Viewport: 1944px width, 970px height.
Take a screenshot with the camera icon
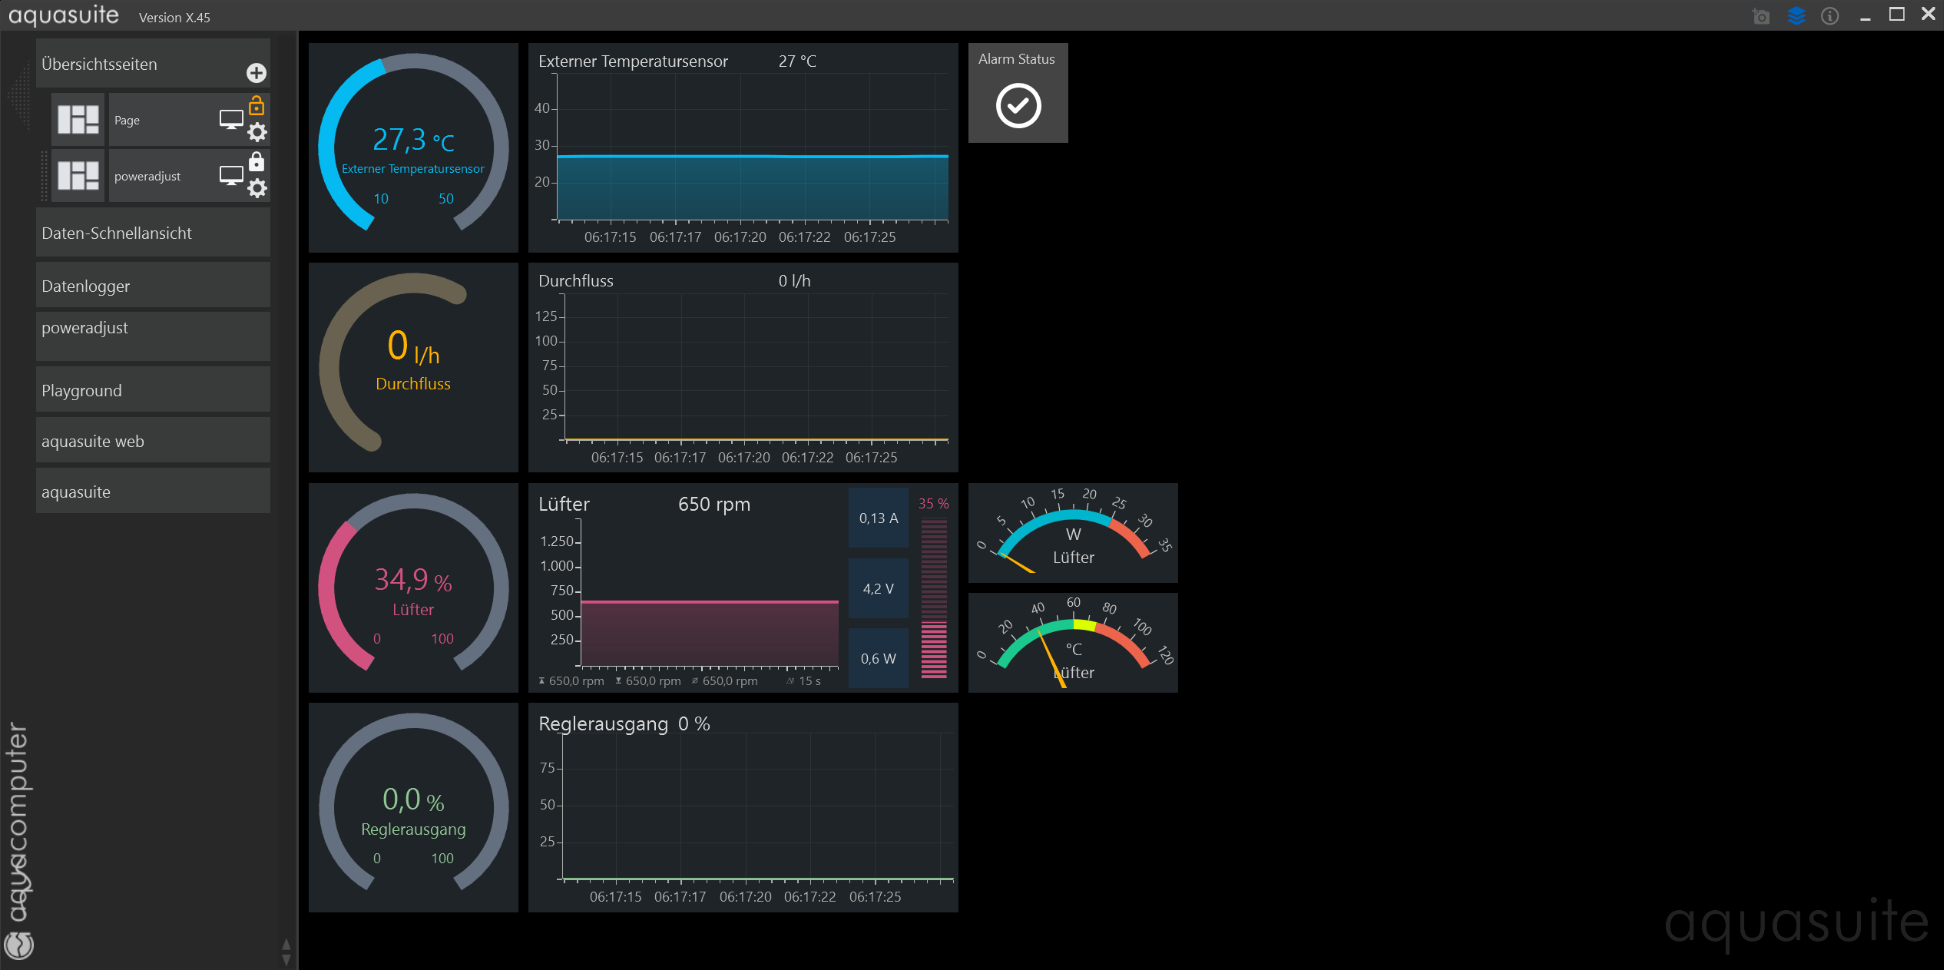click(x=1761, y=16)
